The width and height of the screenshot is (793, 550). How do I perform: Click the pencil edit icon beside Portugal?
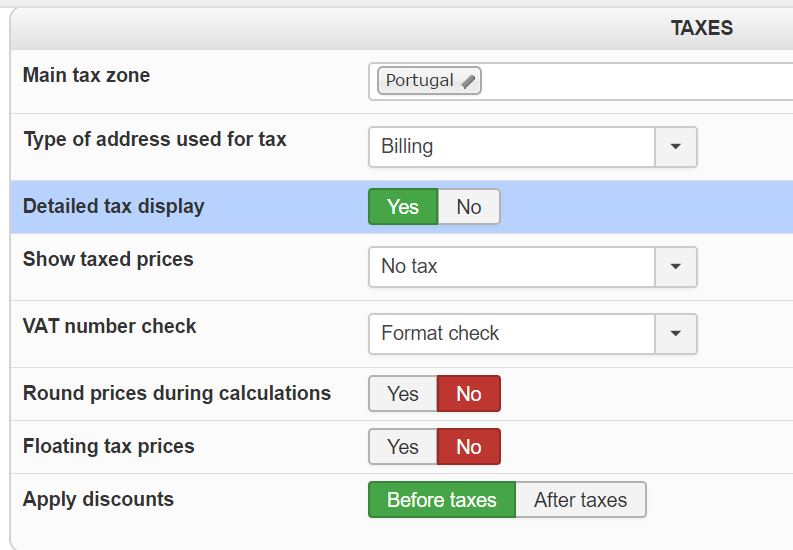pyautogui.click(x=468, y=81)
